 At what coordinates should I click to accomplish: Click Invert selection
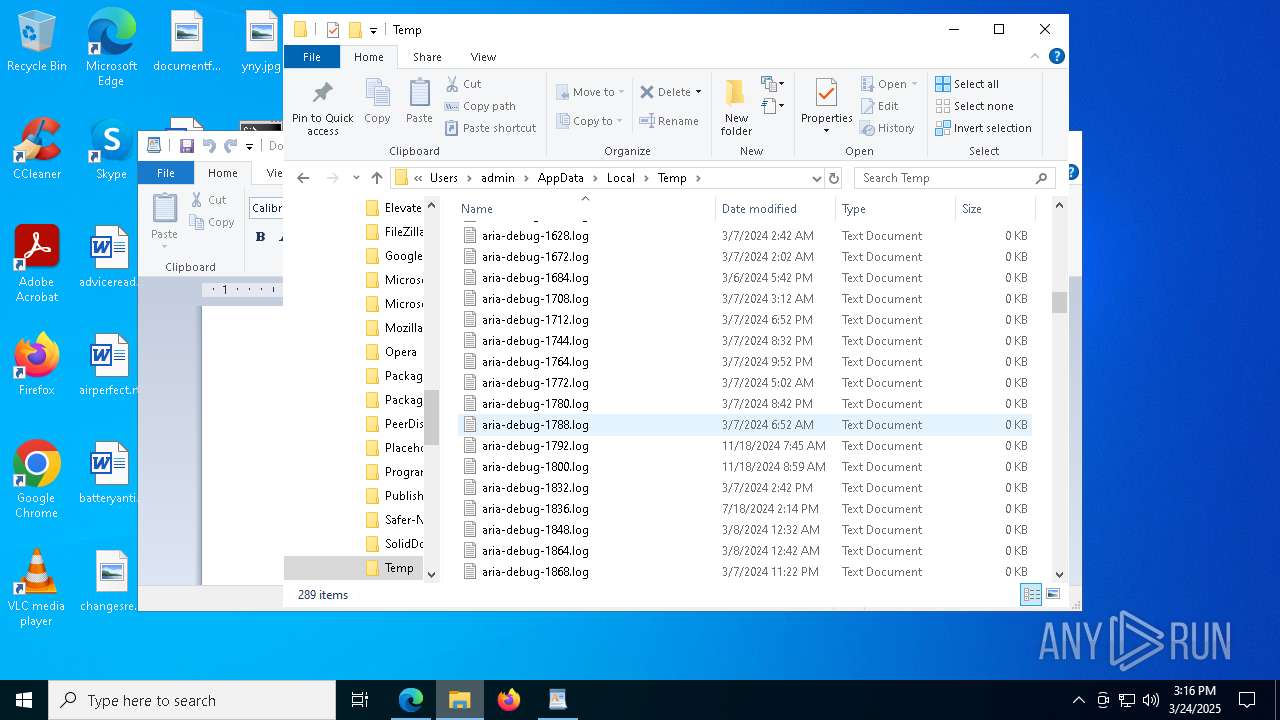(983, 128)
